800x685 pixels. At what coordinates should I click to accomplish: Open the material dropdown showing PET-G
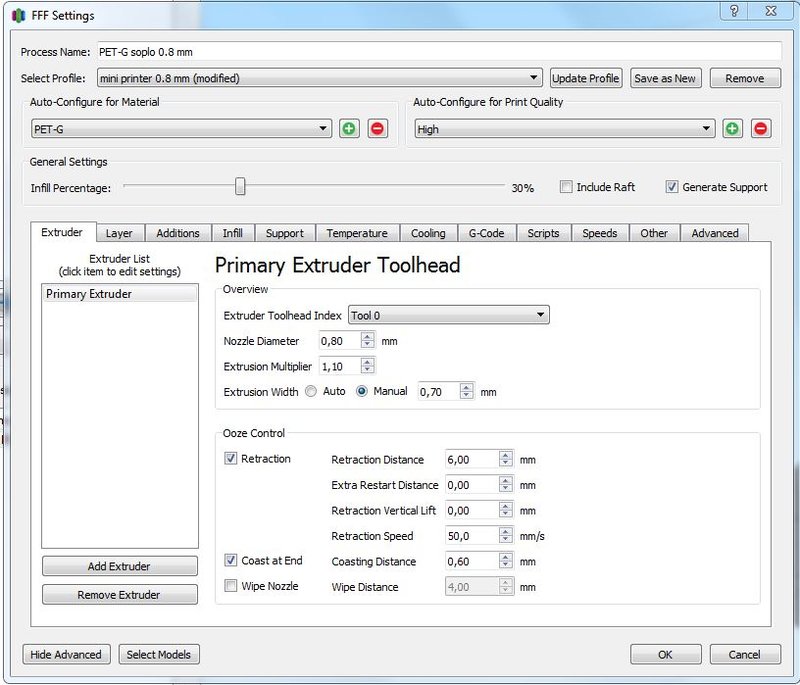tap(182, 129)
